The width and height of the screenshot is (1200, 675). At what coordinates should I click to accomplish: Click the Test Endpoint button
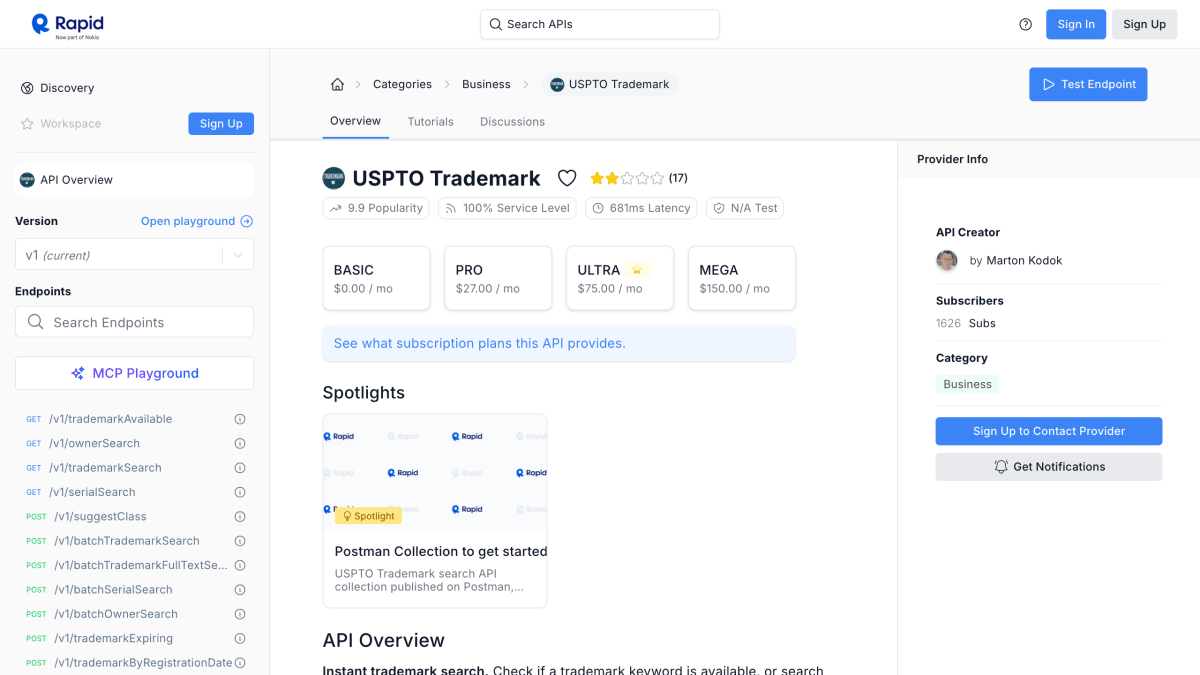[x=1088, y=84]
